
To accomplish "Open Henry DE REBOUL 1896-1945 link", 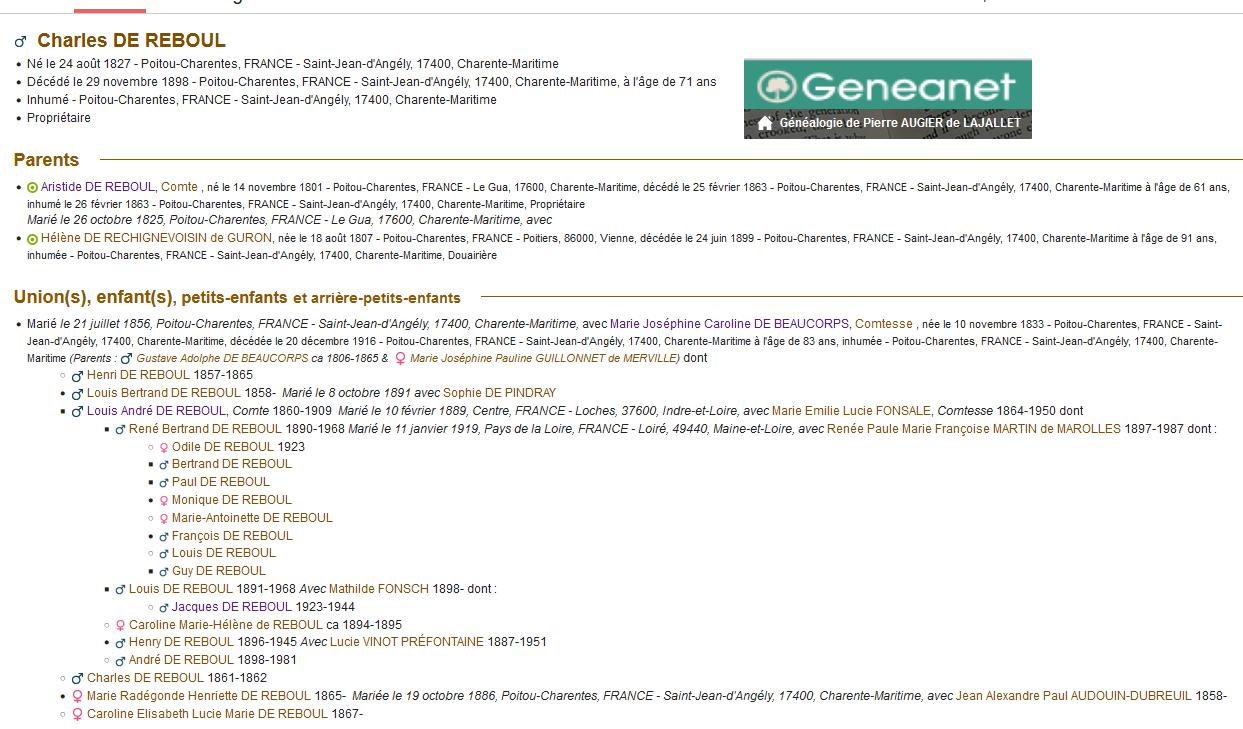I will pyautogui.click(x=181, y=642).
